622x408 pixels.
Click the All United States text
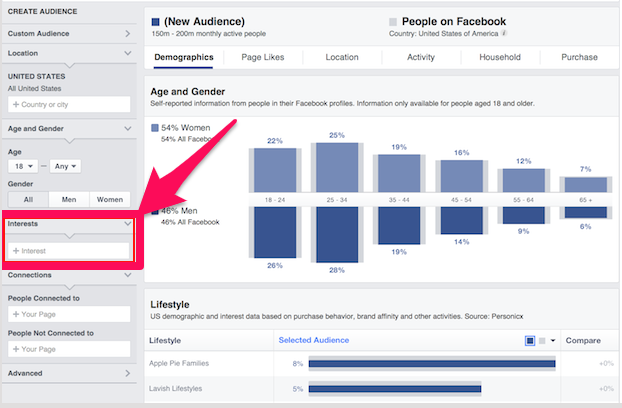[35, 88]
